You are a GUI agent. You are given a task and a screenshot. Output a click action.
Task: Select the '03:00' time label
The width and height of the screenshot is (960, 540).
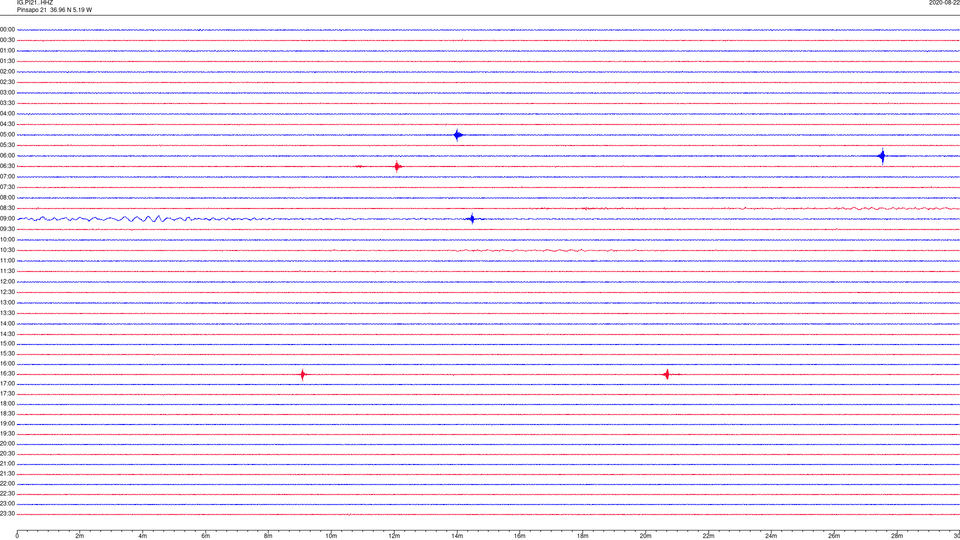(7, 93)
